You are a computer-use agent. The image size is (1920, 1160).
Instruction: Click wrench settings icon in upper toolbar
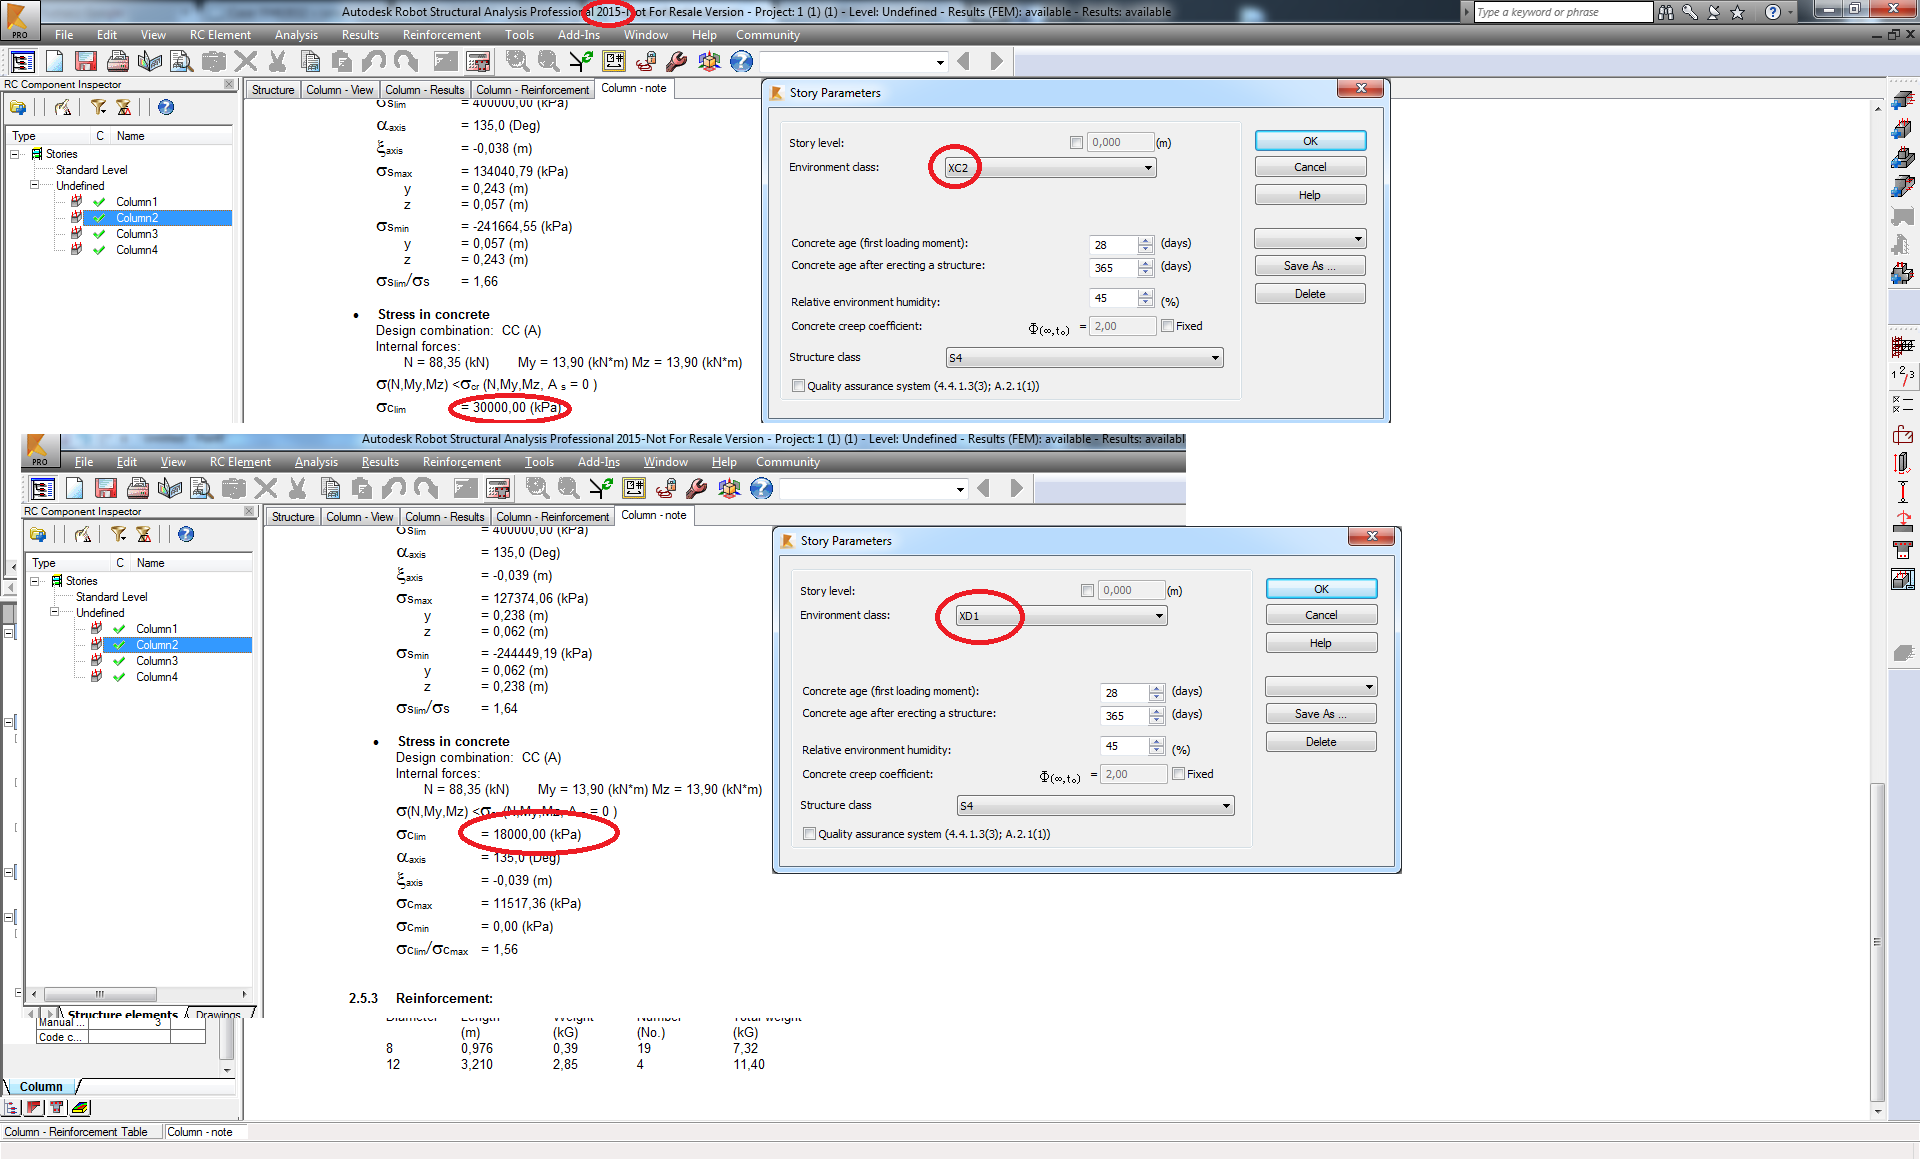pos(677,62)
